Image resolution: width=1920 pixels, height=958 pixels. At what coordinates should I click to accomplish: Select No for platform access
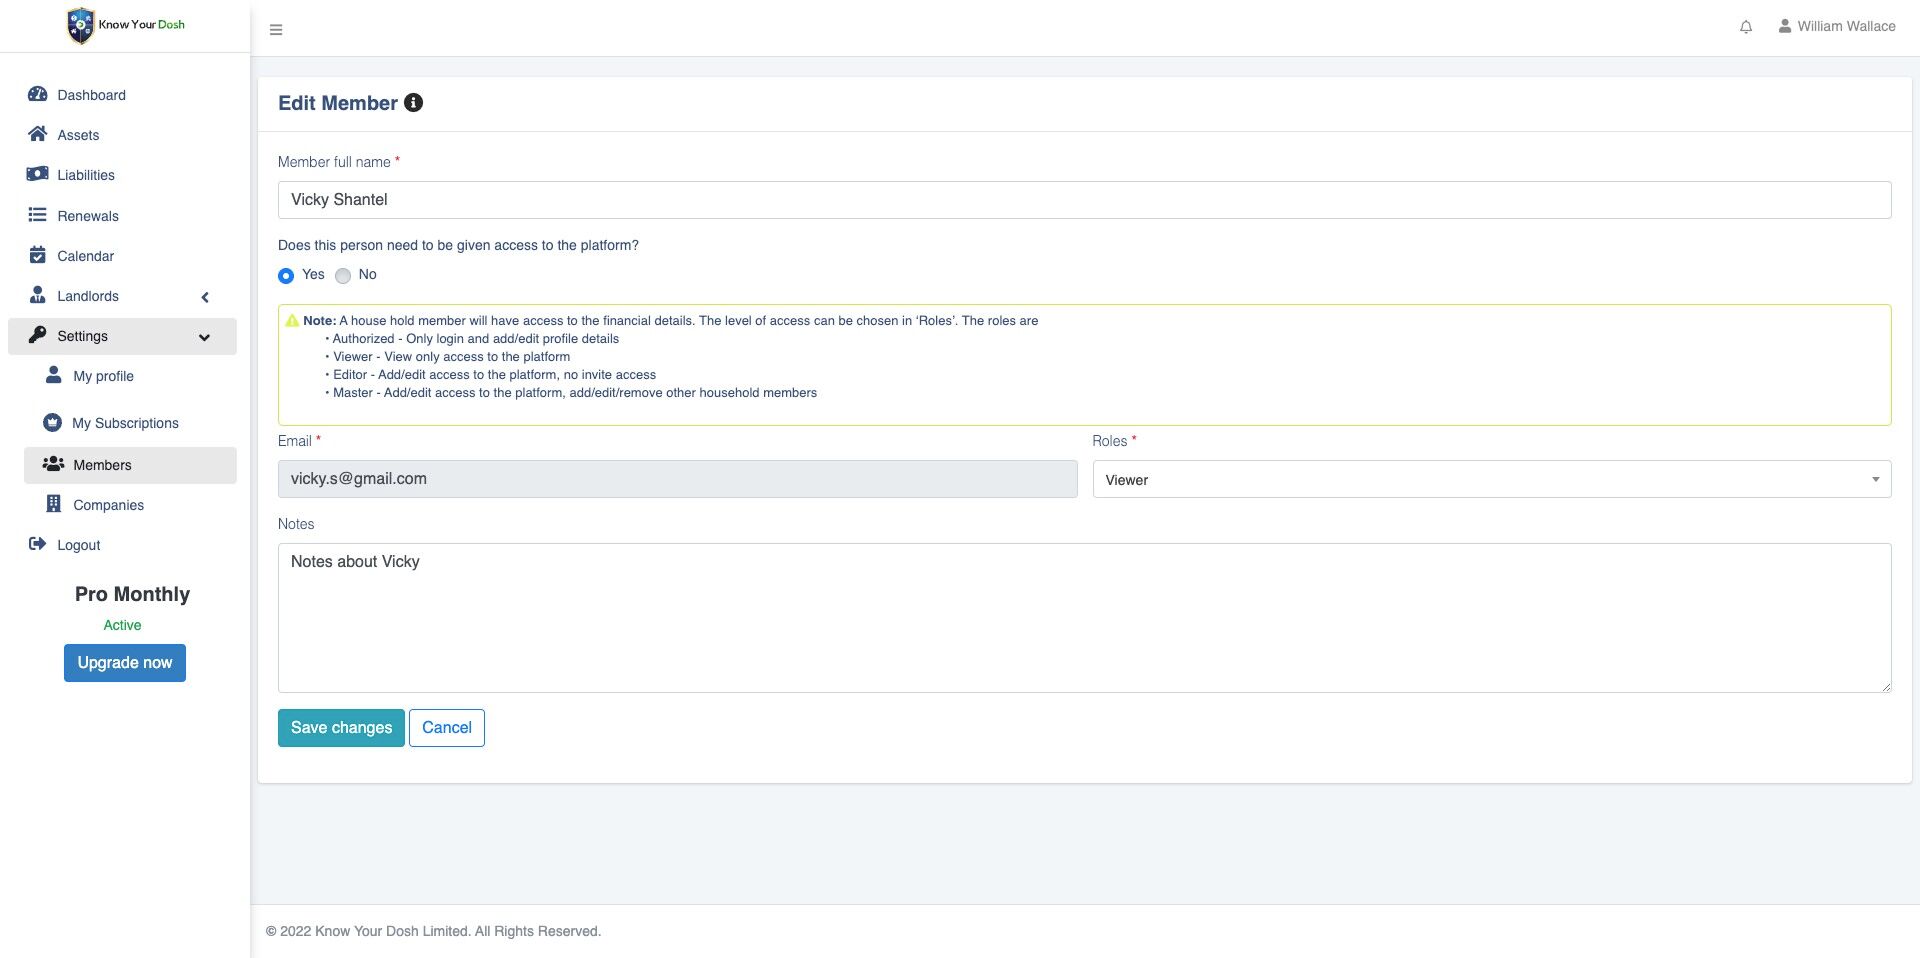pyautogui.click(x=343, y=275)
